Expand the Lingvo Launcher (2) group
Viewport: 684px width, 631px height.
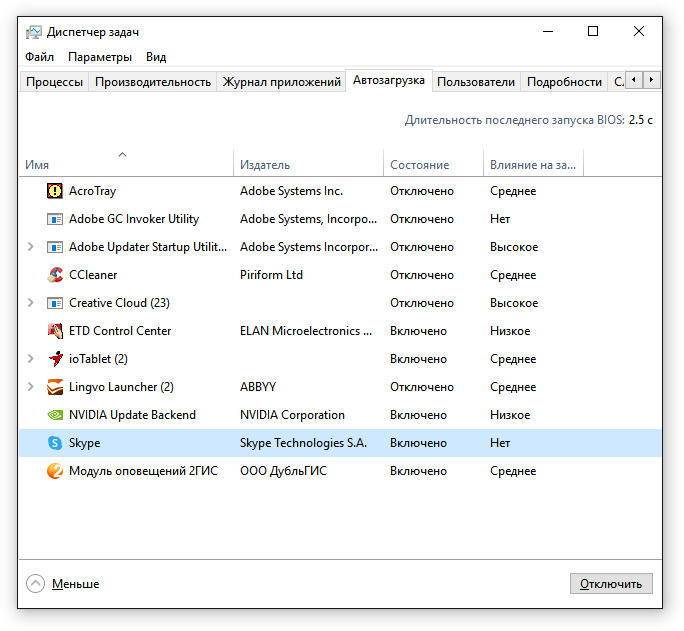click(x=31, y=387)
